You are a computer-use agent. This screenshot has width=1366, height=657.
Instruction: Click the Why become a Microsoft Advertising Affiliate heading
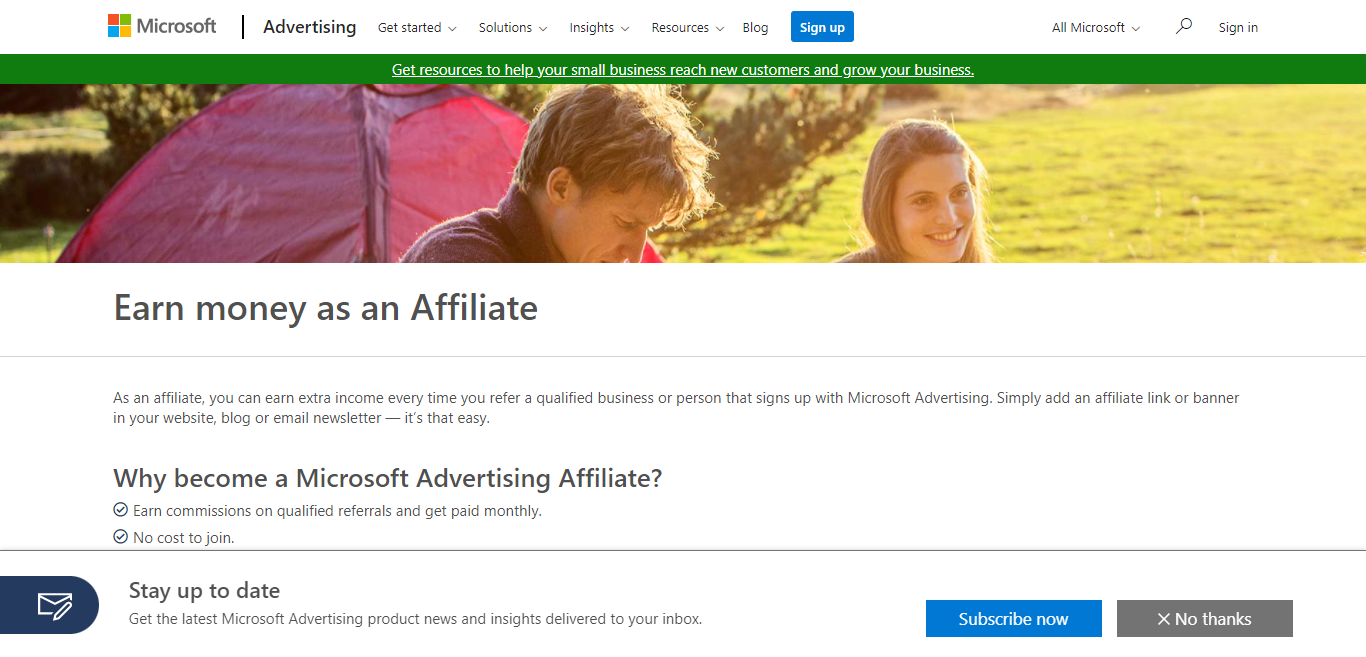pyautogui.click(x=387, y=478)
